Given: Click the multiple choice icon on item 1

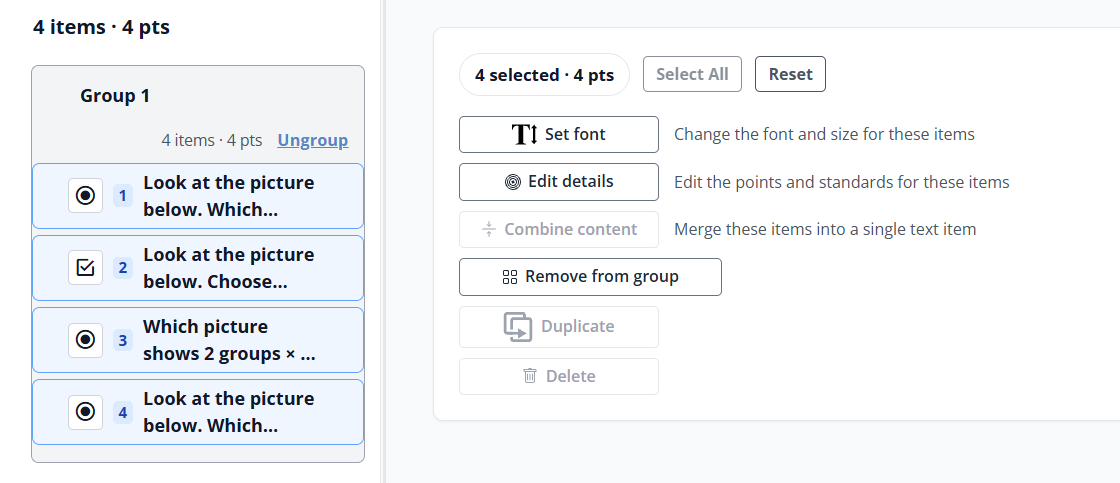Looking at the screenshot, I should (85, 196).
